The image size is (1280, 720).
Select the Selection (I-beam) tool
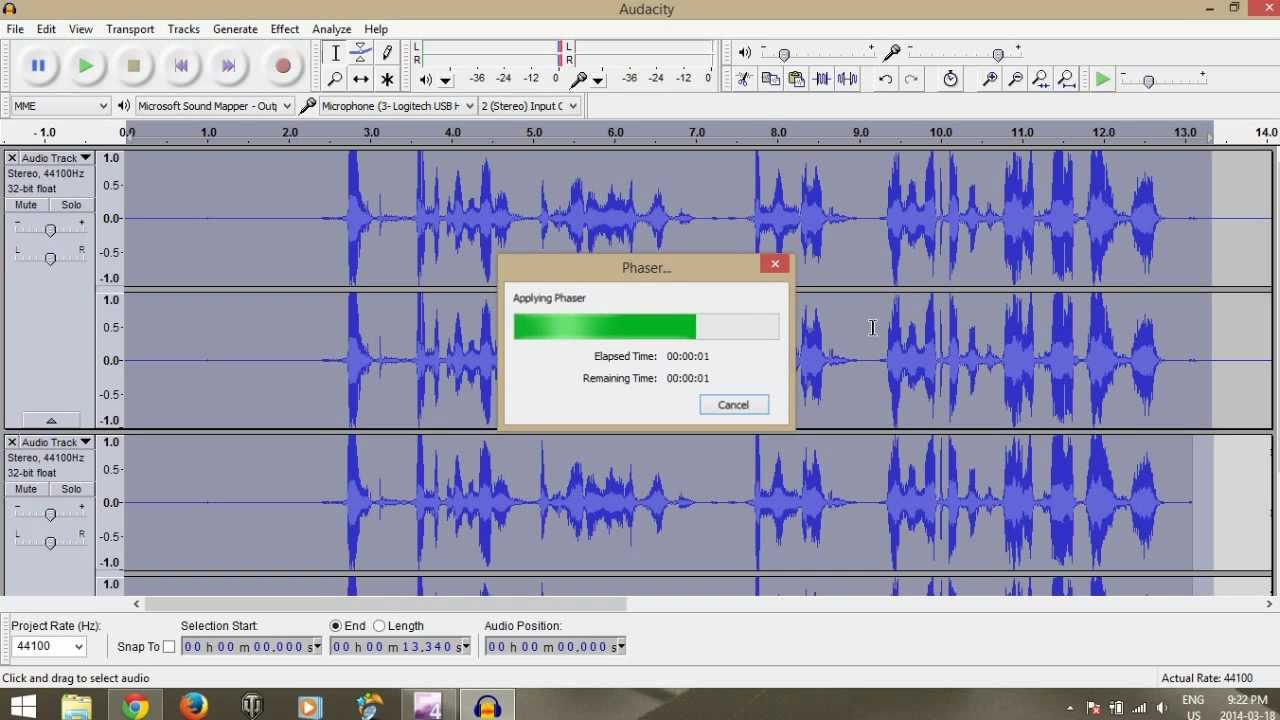pyautogui.click(x=335, y=53)
